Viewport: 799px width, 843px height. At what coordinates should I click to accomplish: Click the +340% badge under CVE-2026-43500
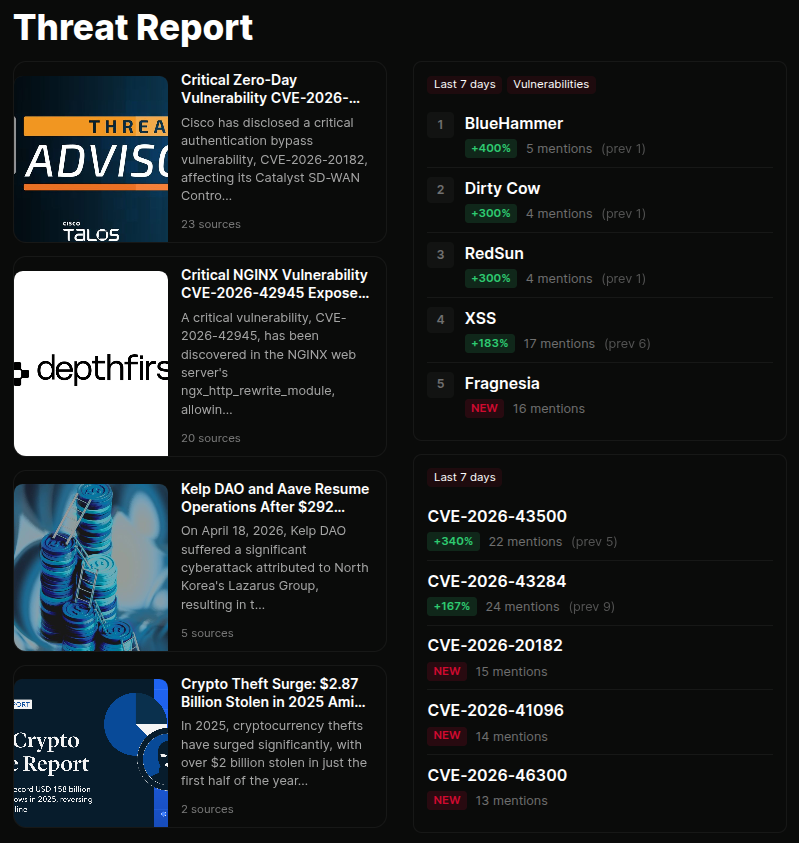tap(453, 541)
